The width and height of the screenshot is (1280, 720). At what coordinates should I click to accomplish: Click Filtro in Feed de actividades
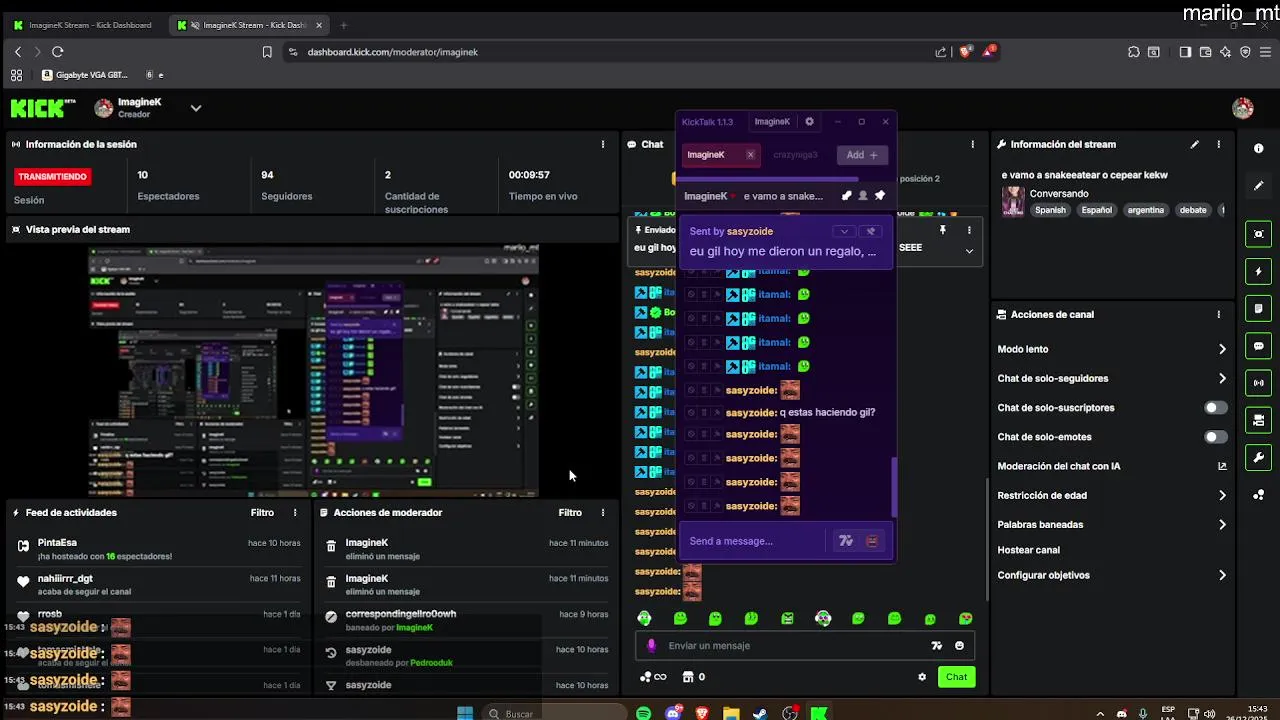pyautogui.click(x=262, y=513)
